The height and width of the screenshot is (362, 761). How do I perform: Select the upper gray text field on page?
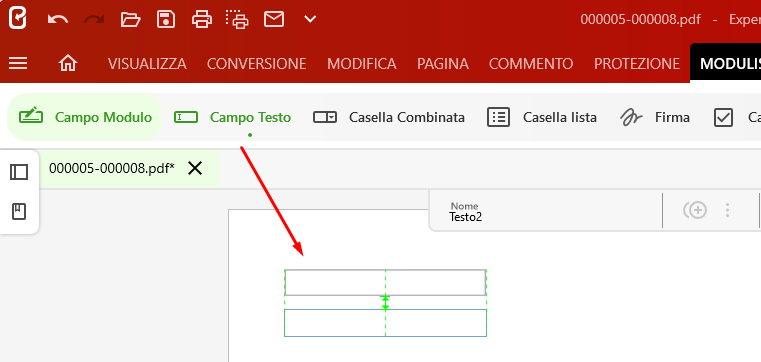[385, 282]
